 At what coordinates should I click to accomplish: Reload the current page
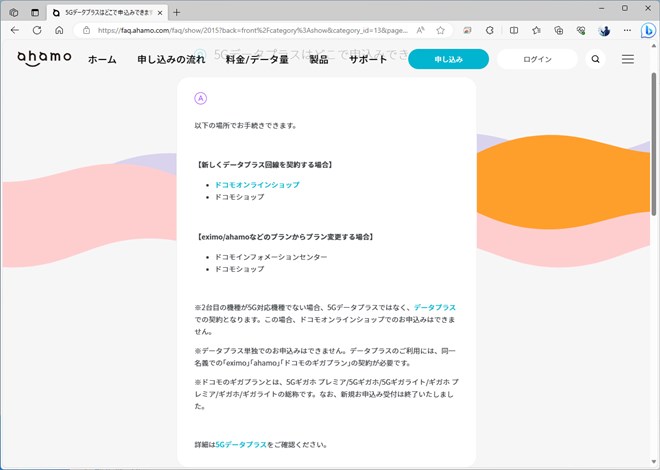click(x=37, y=30)
